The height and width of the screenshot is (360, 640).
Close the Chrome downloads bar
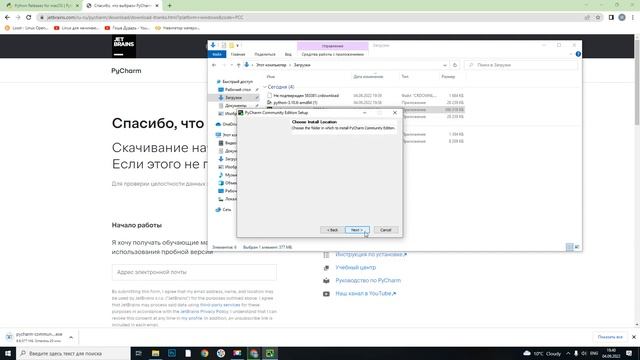633,337
